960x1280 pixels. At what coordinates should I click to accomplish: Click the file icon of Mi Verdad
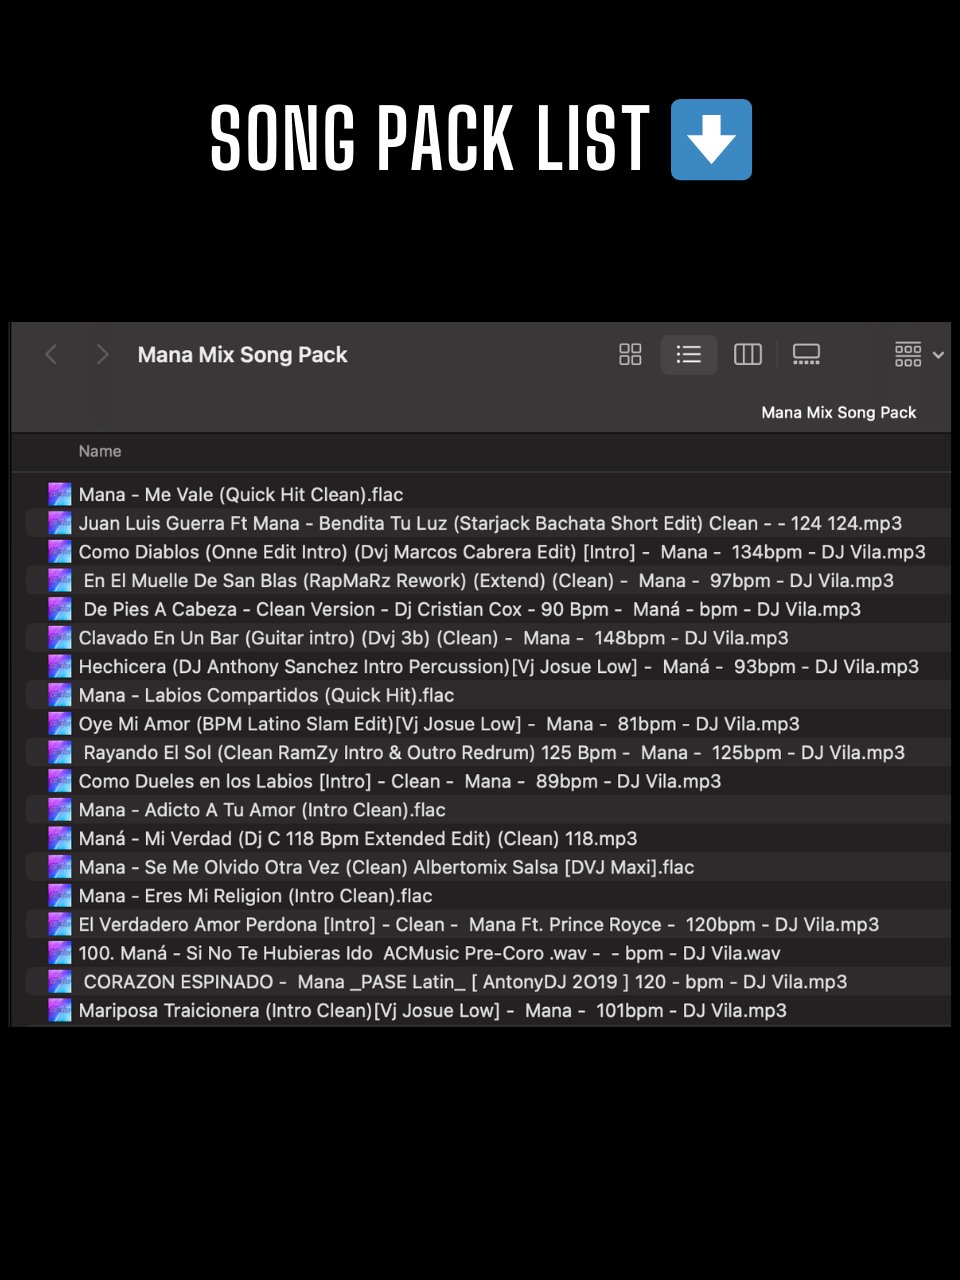[x=60, y=839]
